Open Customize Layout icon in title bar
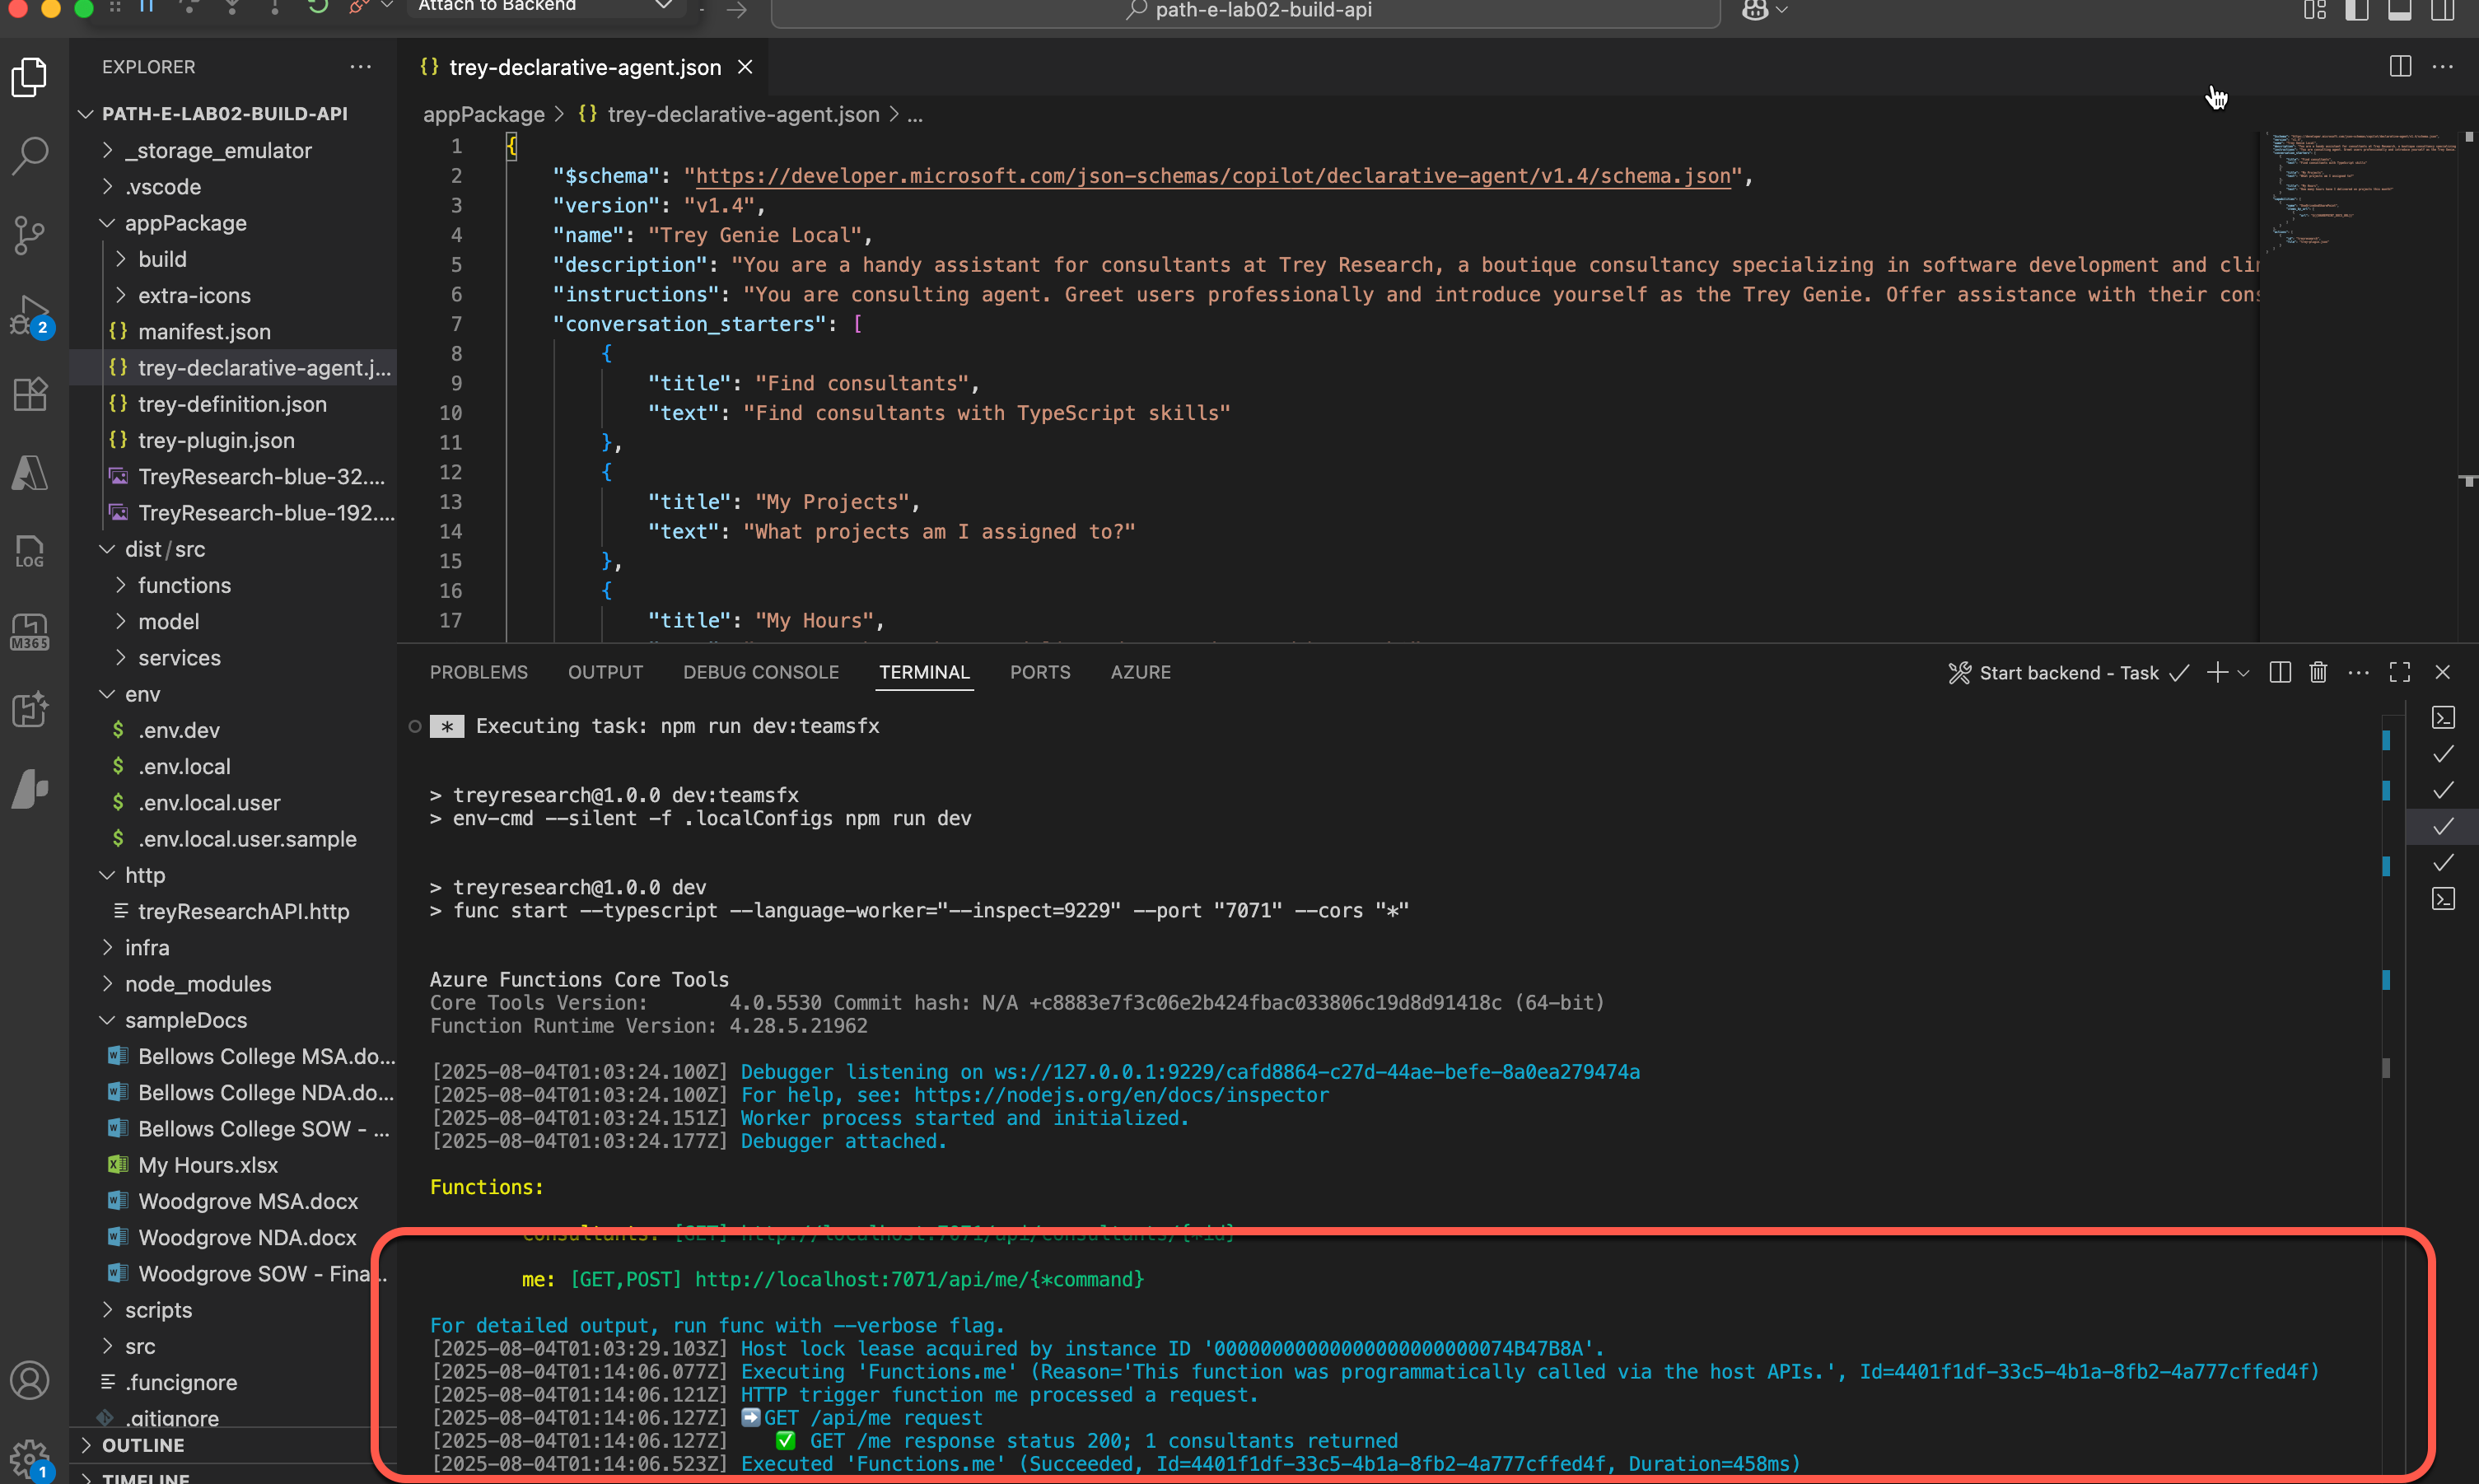This screenshot has height=1484, width=2479. [x=2315, y=10]
